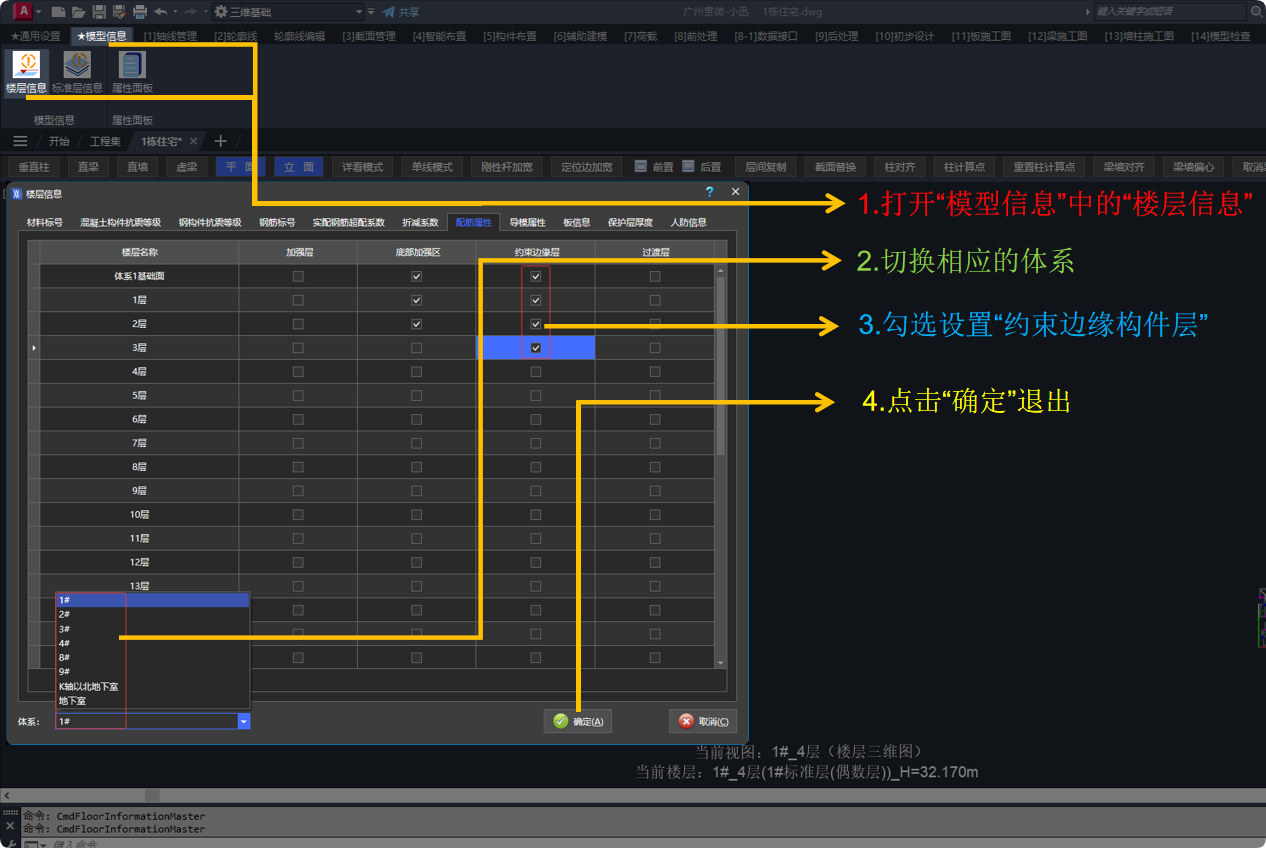This screenshot has height=848, width=1266.
Task: Uncheck 约束边缘层 for 3层 row
Action: (x=536, y=348)
